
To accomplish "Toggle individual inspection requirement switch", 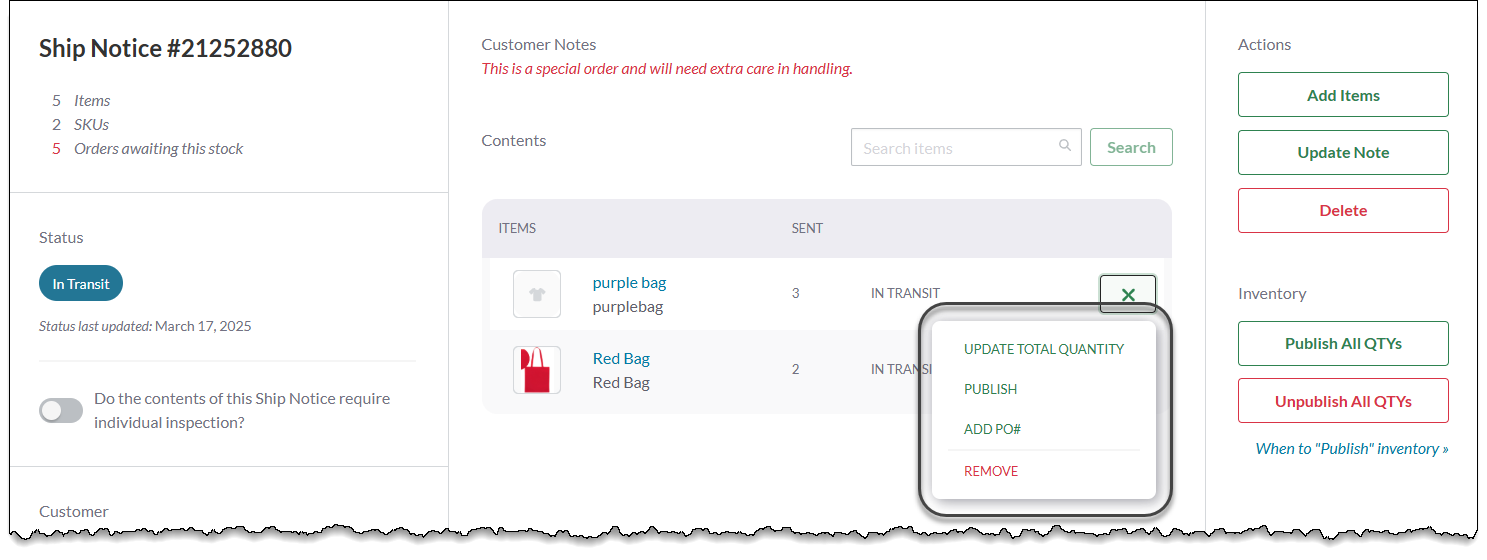I will [61, 410].
